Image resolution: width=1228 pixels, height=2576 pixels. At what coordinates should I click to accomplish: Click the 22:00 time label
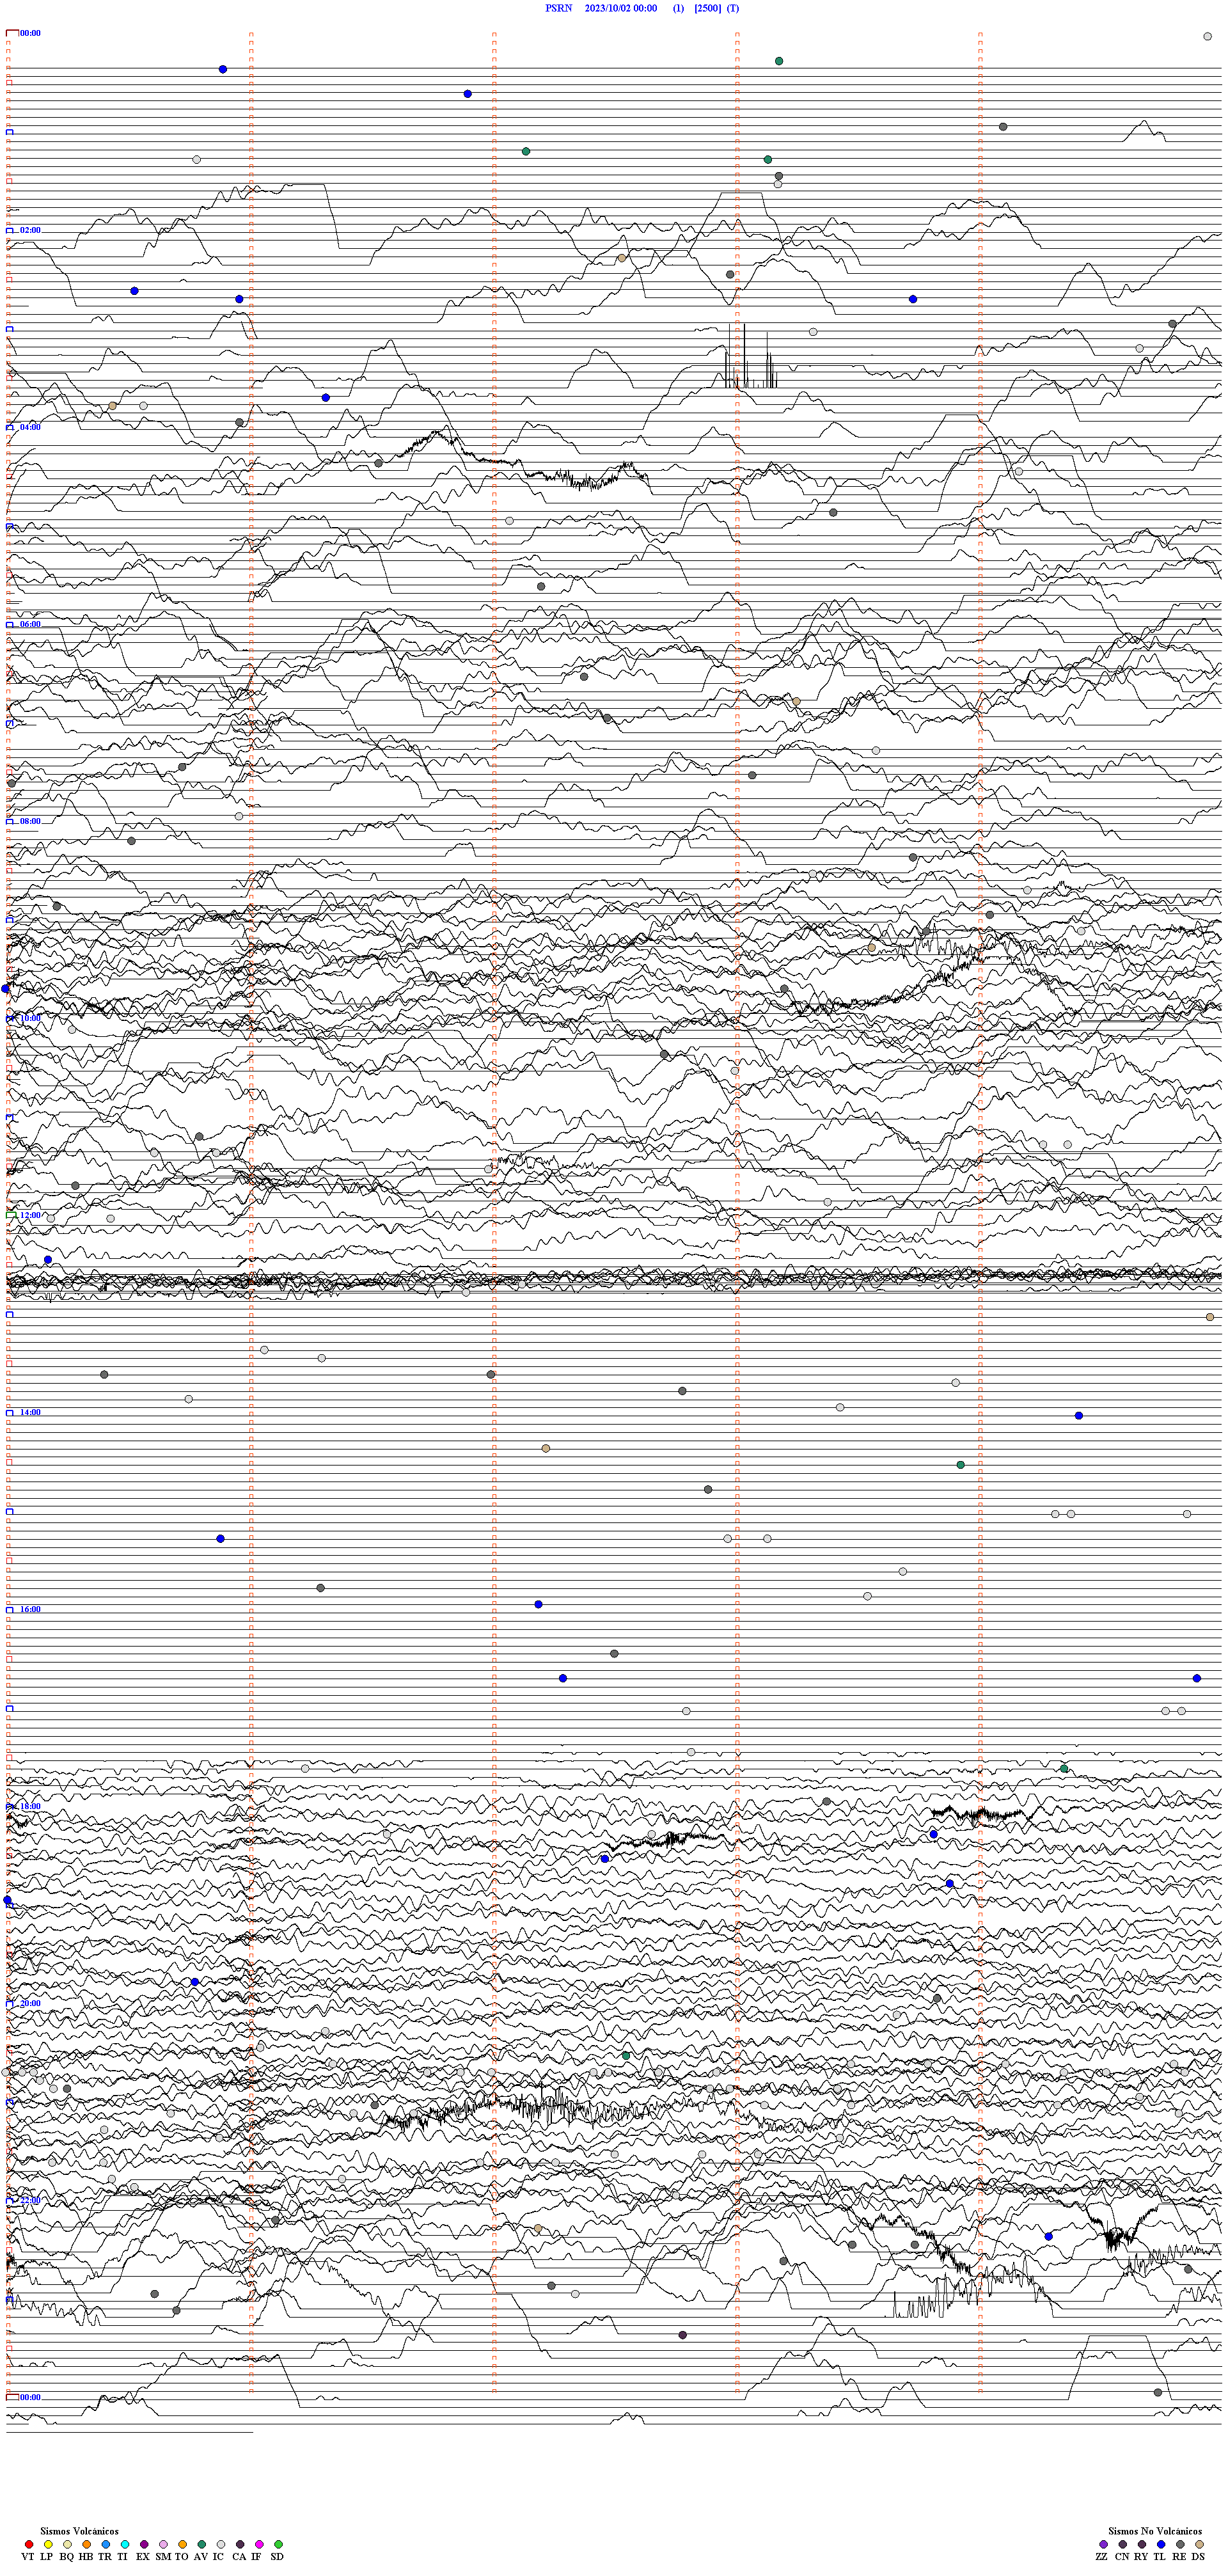pyautogui.click(x=30, y=2200)
